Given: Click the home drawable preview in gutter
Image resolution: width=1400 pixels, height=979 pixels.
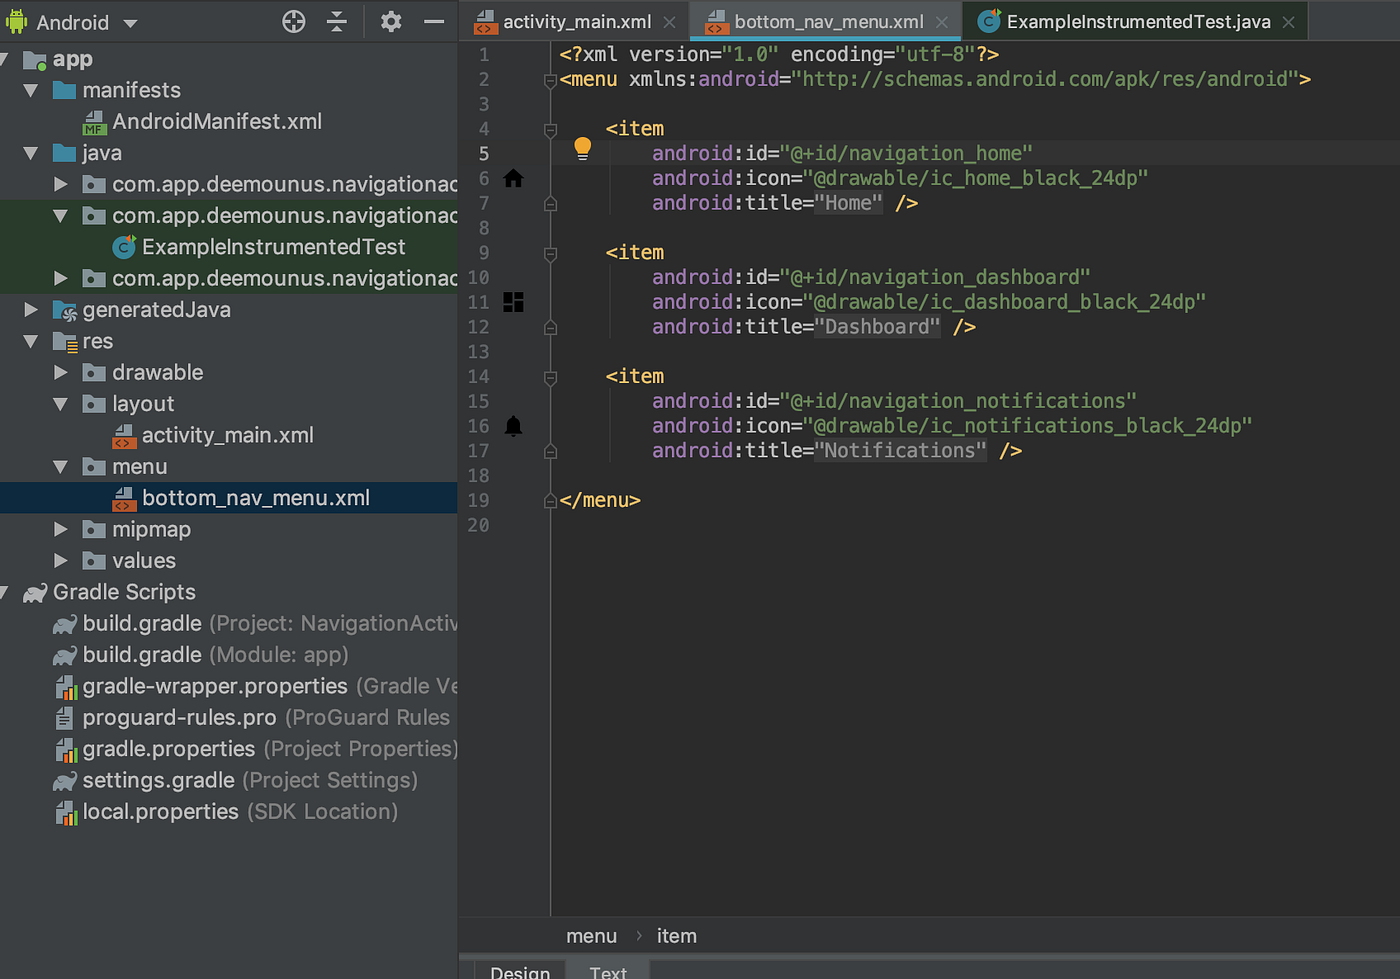Looking at the screenshot, I should pos(513,177).
